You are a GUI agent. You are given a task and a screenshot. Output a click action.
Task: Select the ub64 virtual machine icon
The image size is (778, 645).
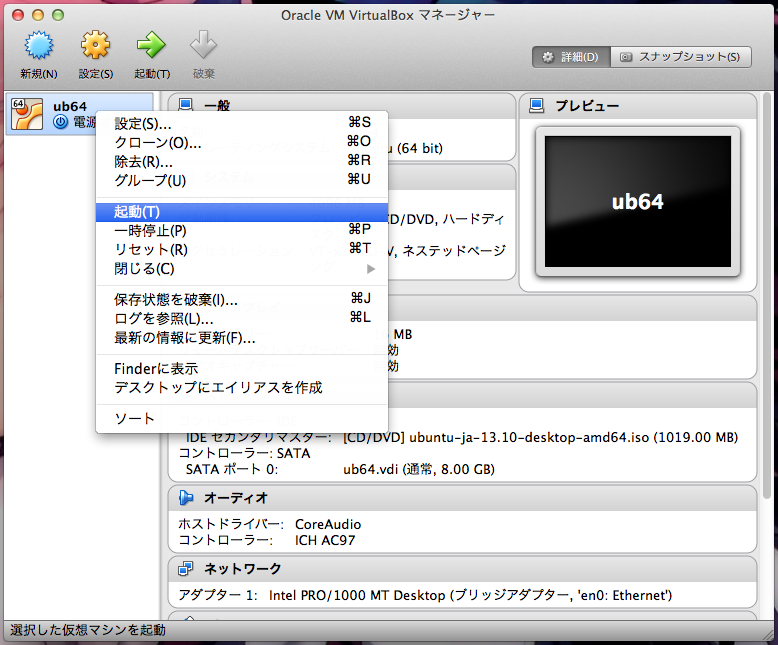27,114
